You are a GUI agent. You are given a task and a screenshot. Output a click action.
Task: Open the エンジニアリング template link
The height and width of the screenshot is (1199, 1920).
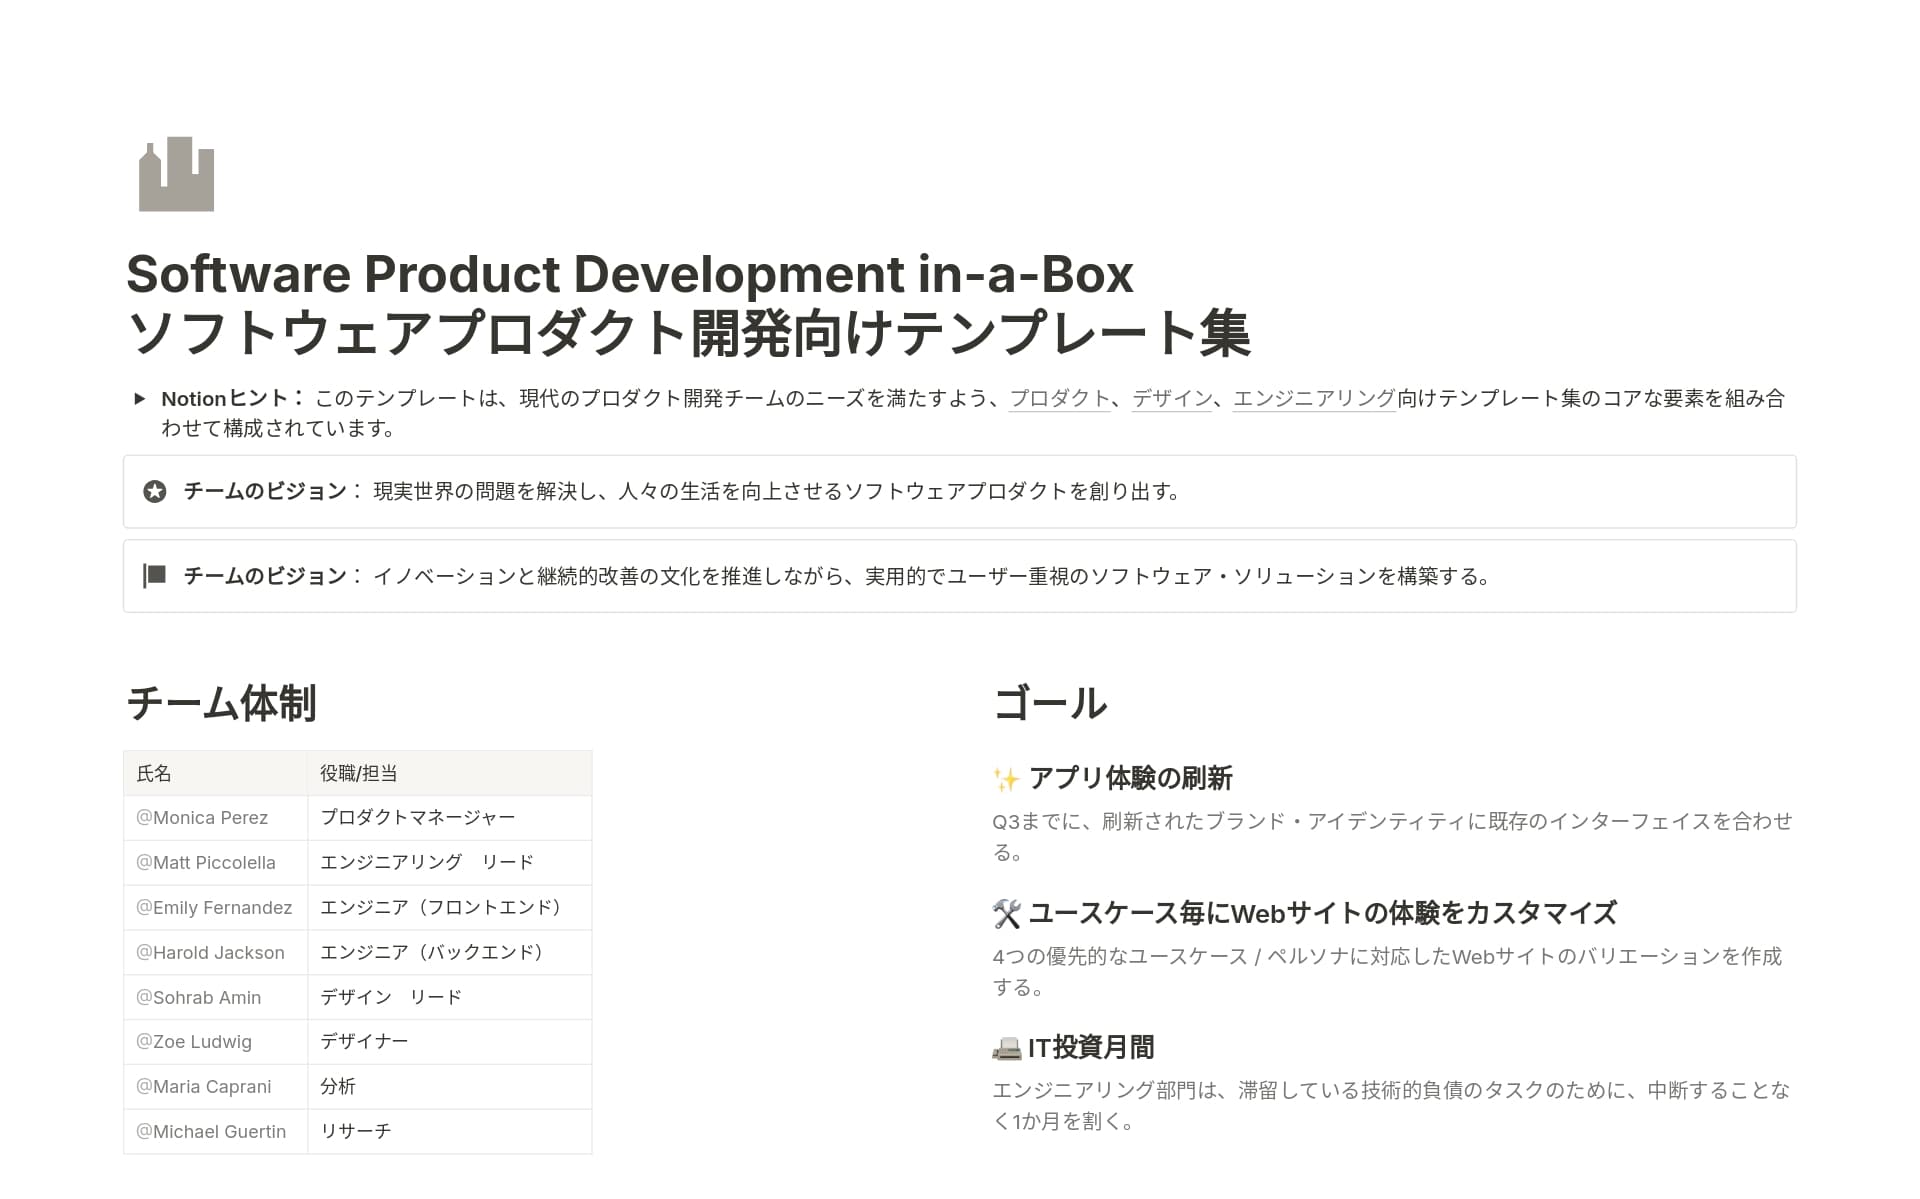point(1313,398)
